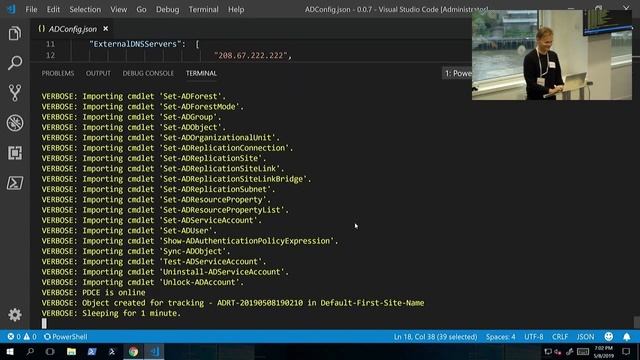Click the PowerShell session status item
640x360 pixels.
65,337
